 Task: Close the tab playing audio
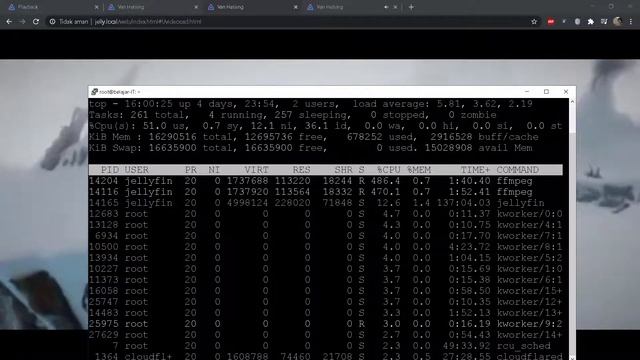coord(395,7)
